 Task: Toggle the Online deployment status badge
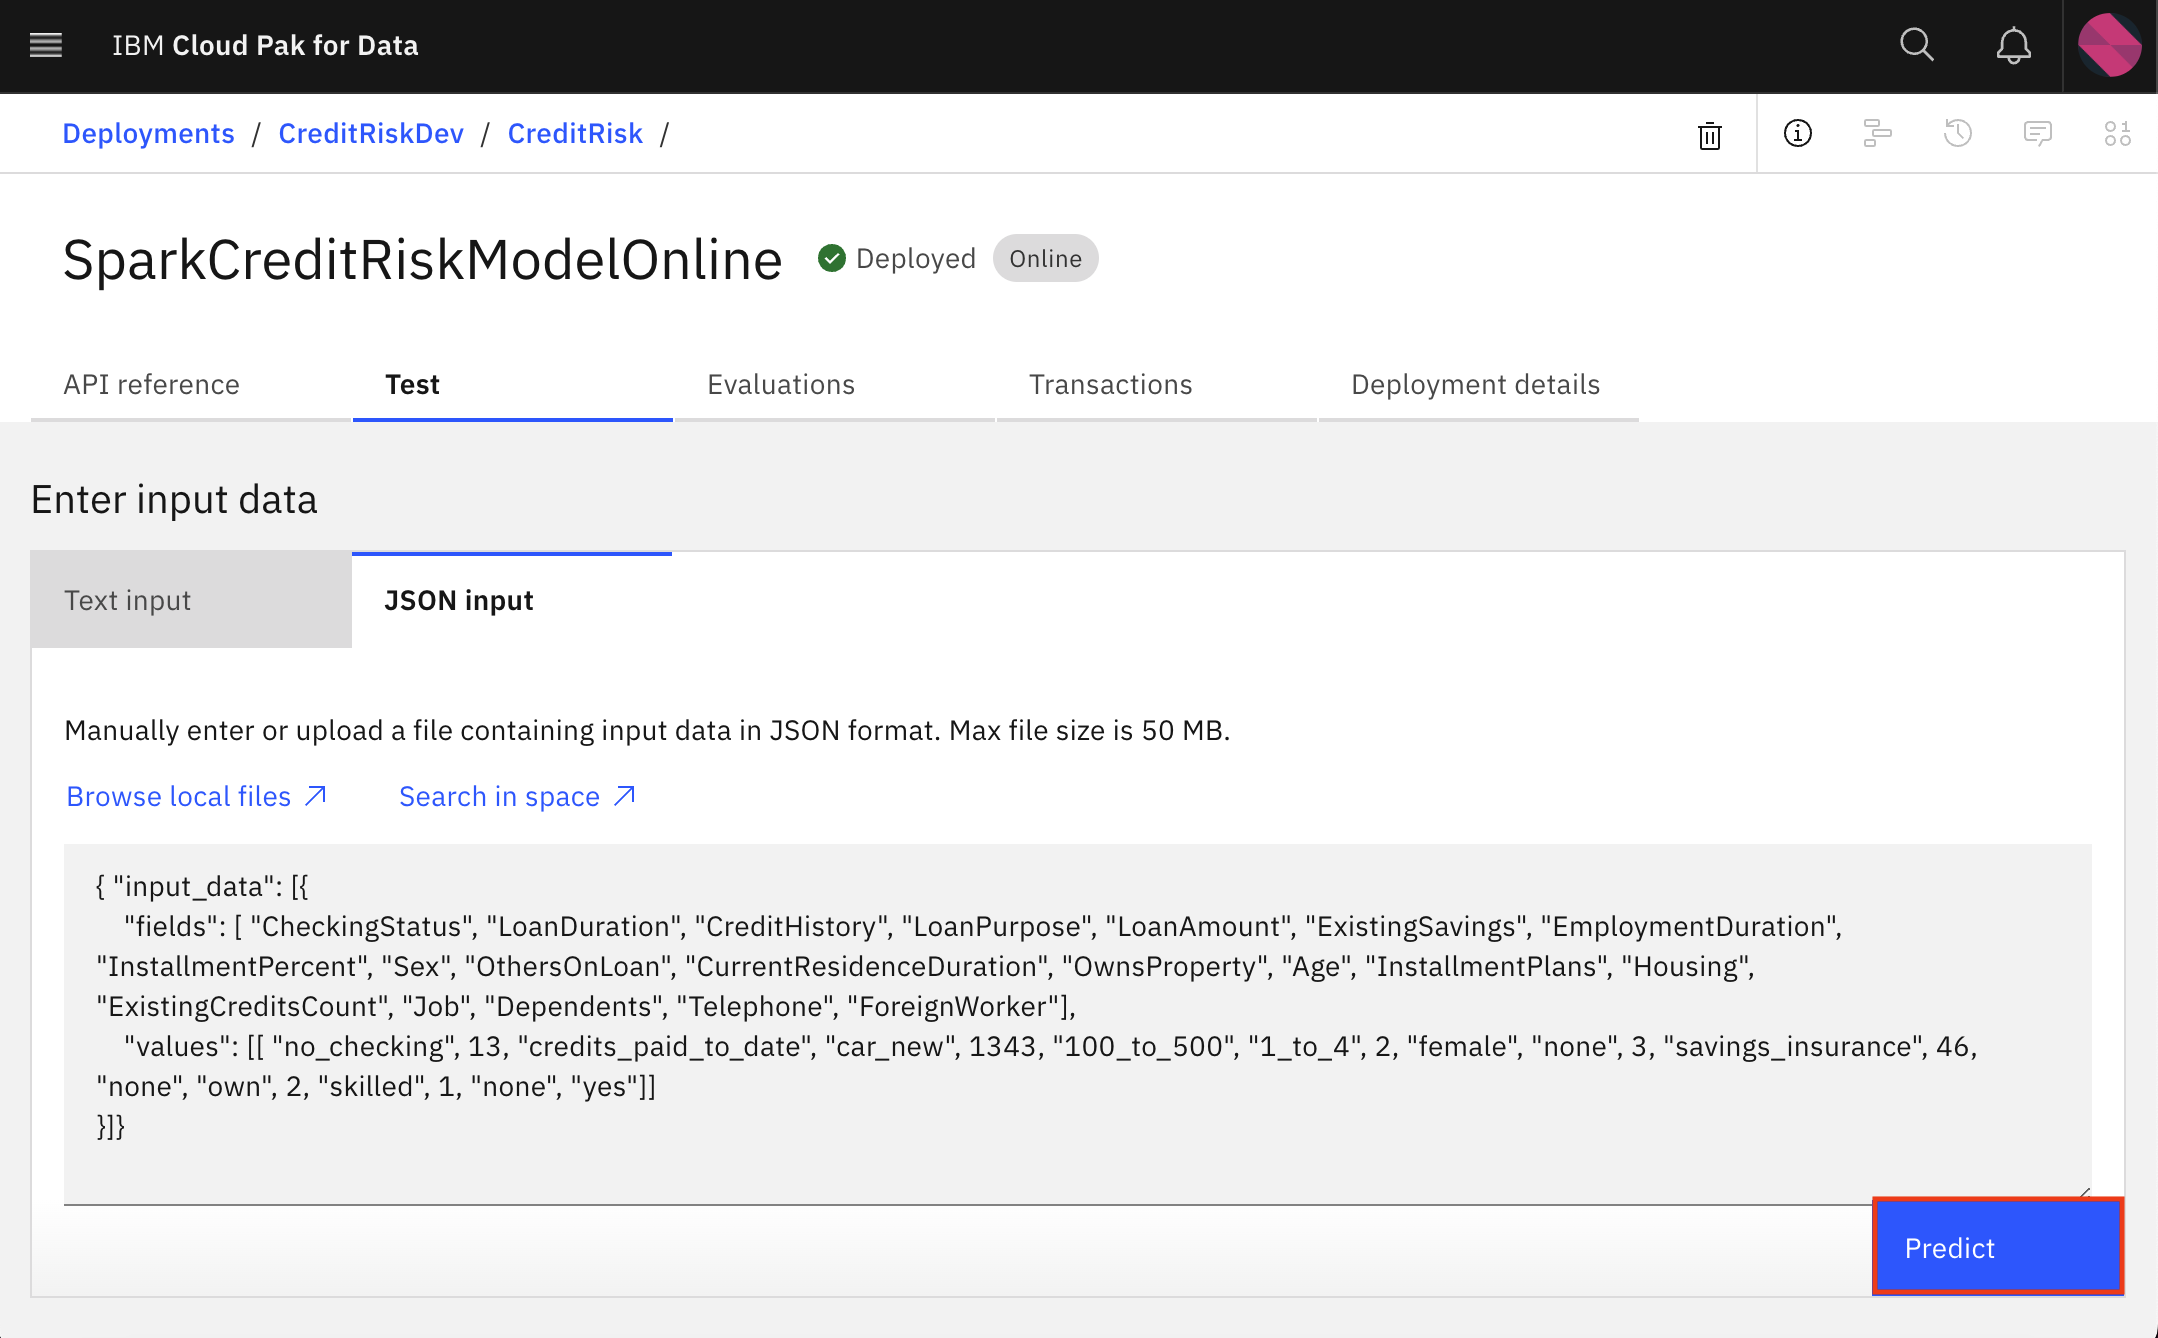[x=1044, y=257]
